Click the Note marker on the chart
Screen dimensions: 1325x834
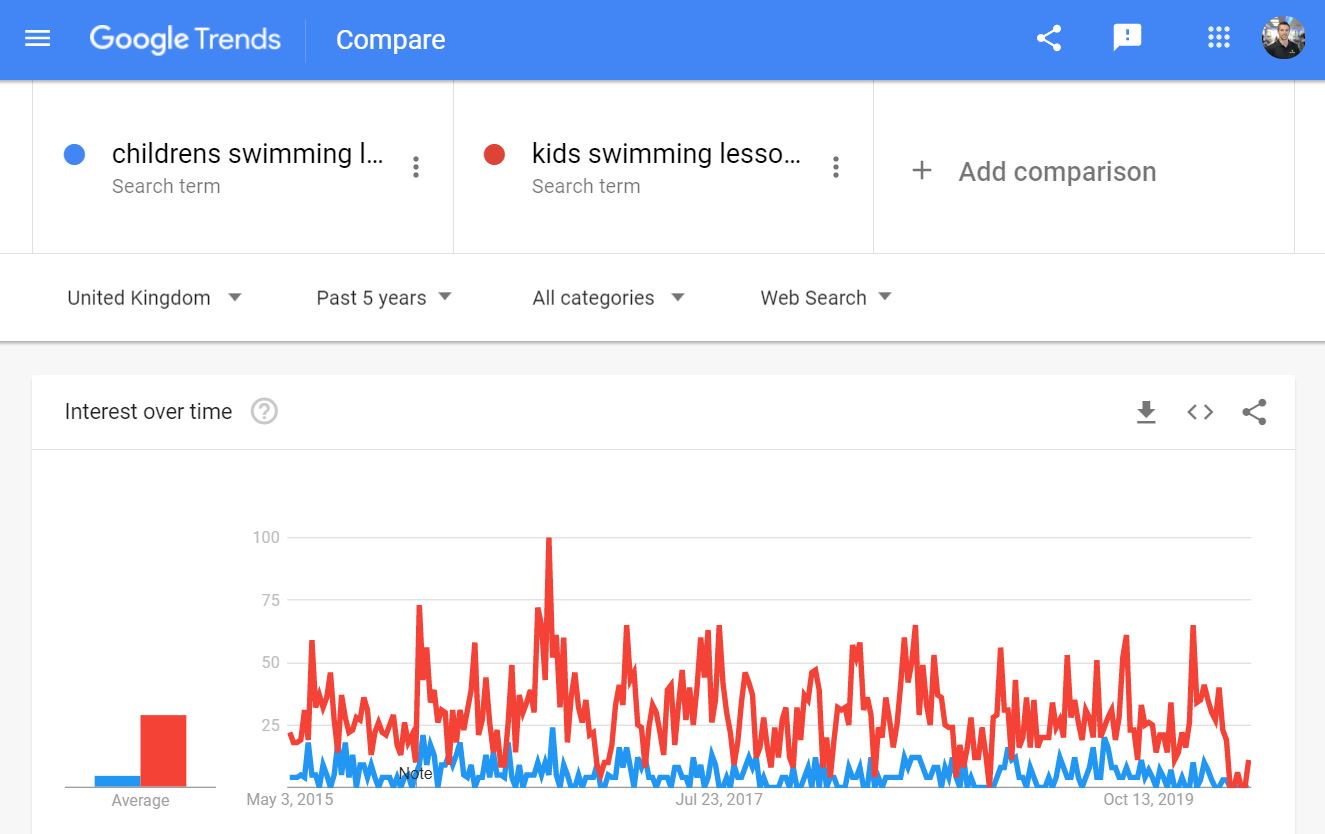[x=415, y=773]
